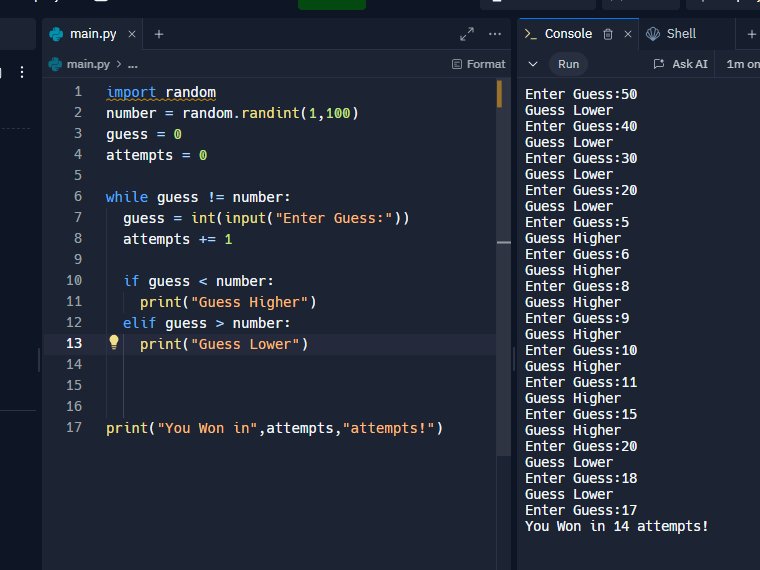Click the final "You Won in" print line

tap(274, 428)
